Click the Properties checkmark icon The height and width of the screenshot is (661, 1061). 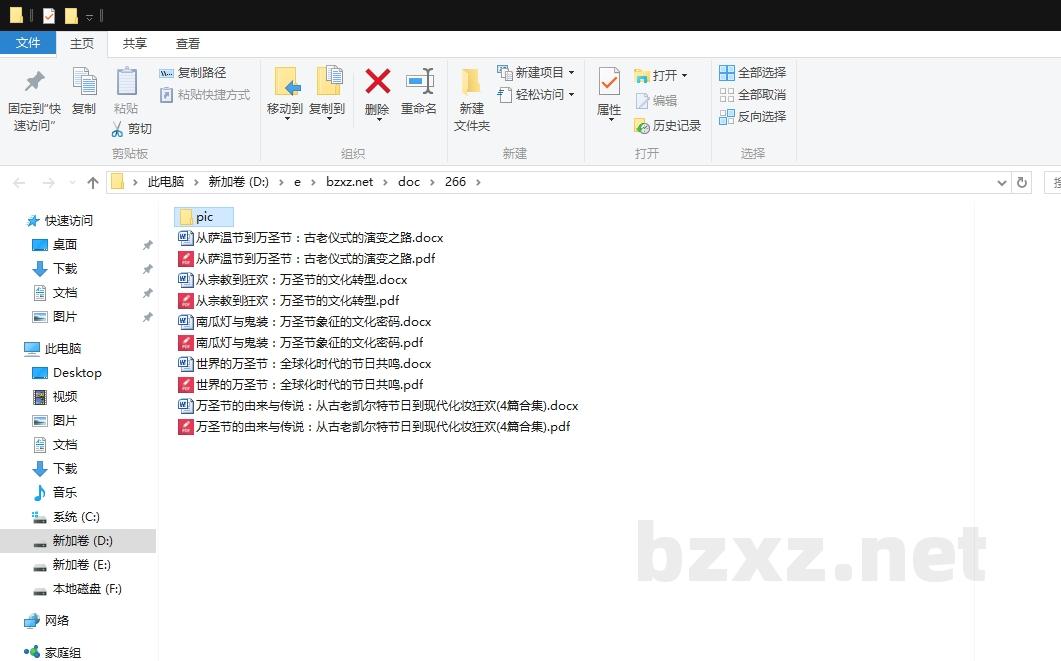click(609, 82)
